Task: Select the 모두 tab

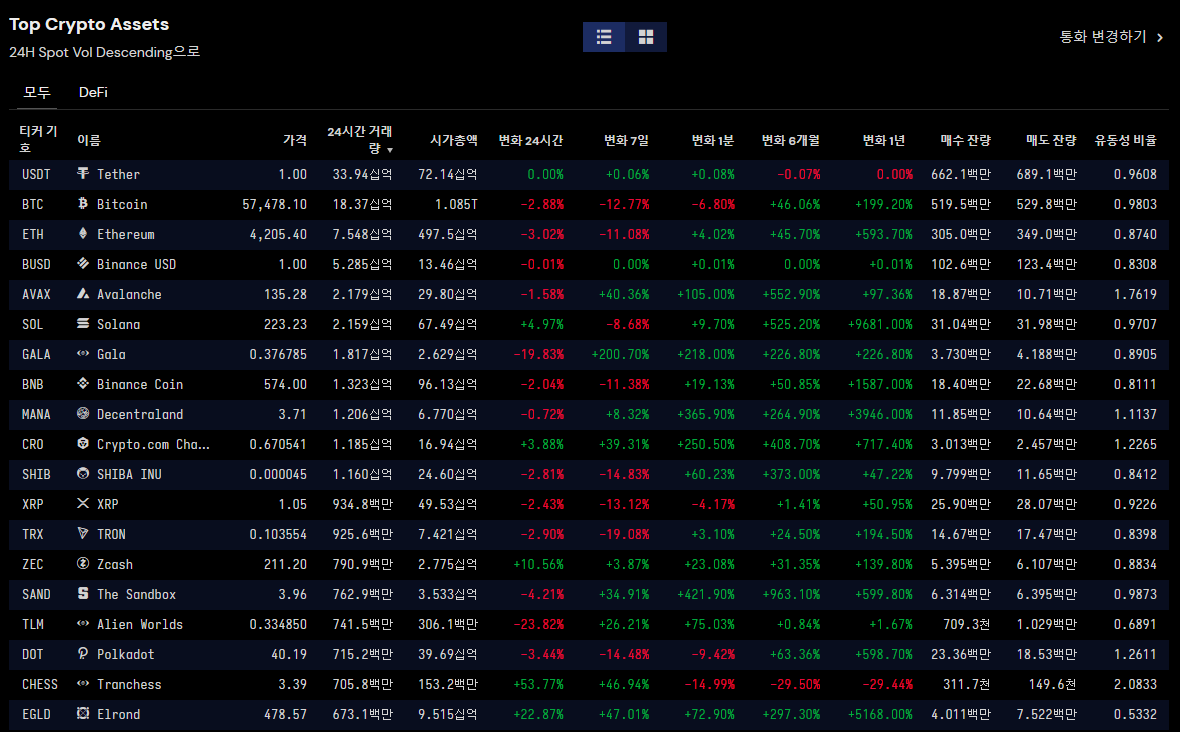Action: pyautogui.click(x=37, y=93)
